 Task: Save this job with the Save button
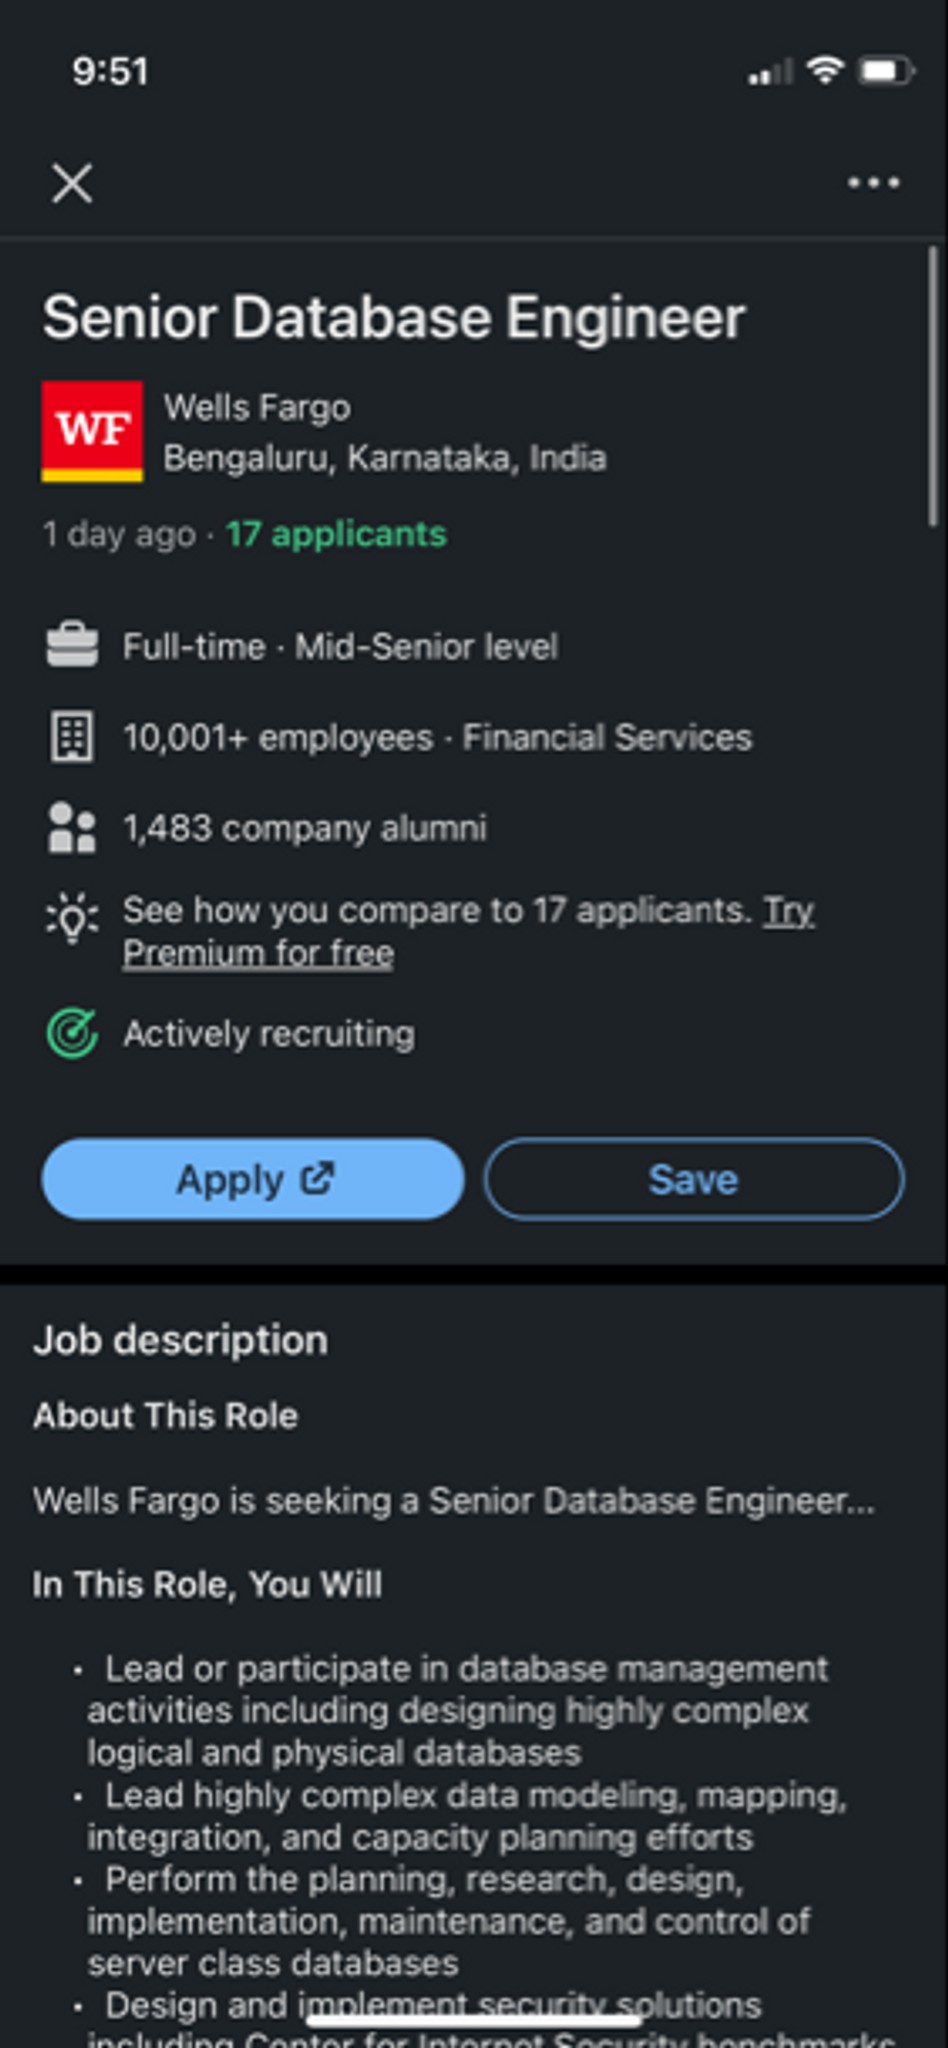[694, 1179]
